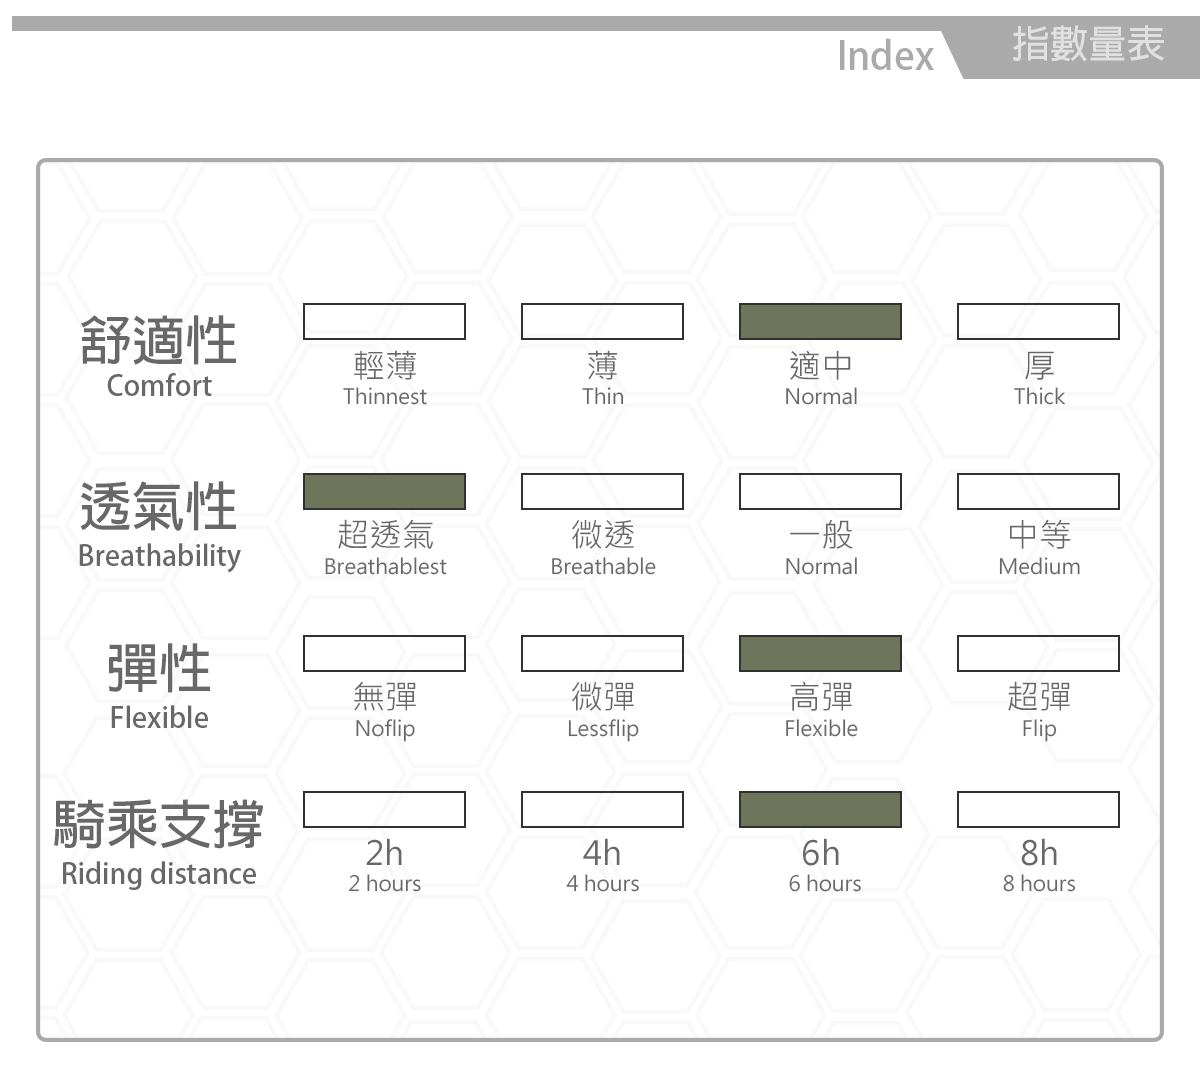This screenshot has height=1084, width=1200.
Task: Choose the Noflip elasticity box
Action: pyautogui.click(x=384, y=653)
